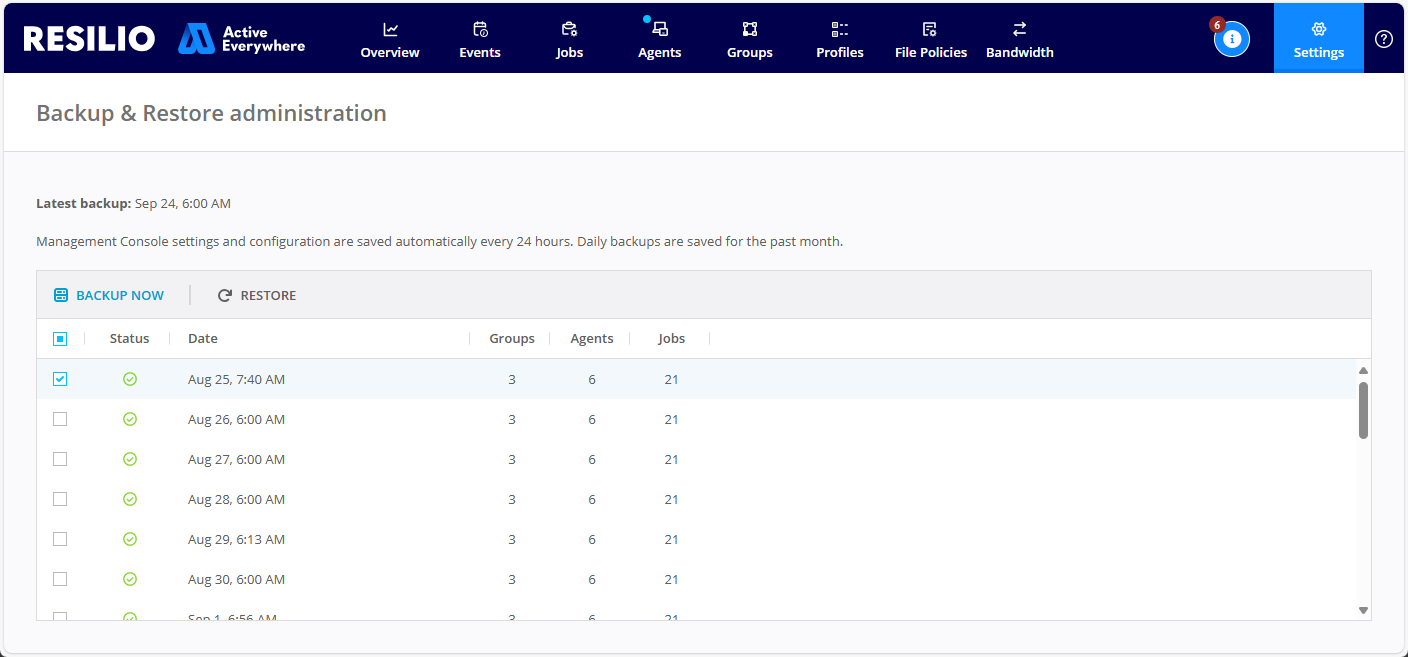Tick the Aug 28, 6:00 AM backup checkbox
This screenshot has width=1408, height=657.
coord(60,499)
